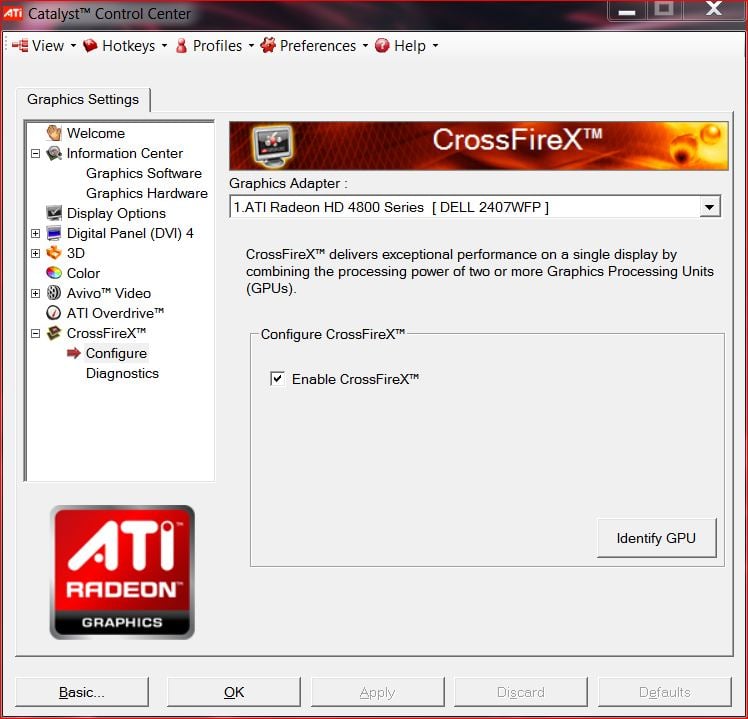Select Configure under CrossFireX
The width and height of the screenshot is (748, 719).
point(116,353)
